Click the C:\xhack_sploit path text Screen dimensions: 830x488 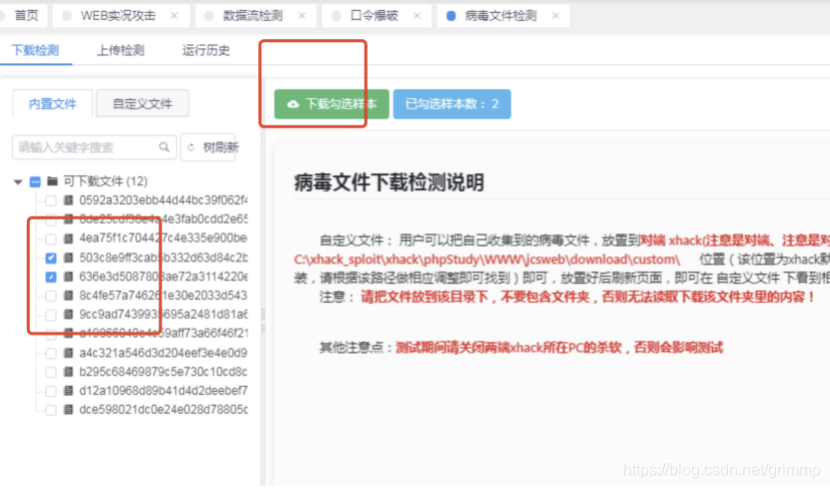coord(486,259)
